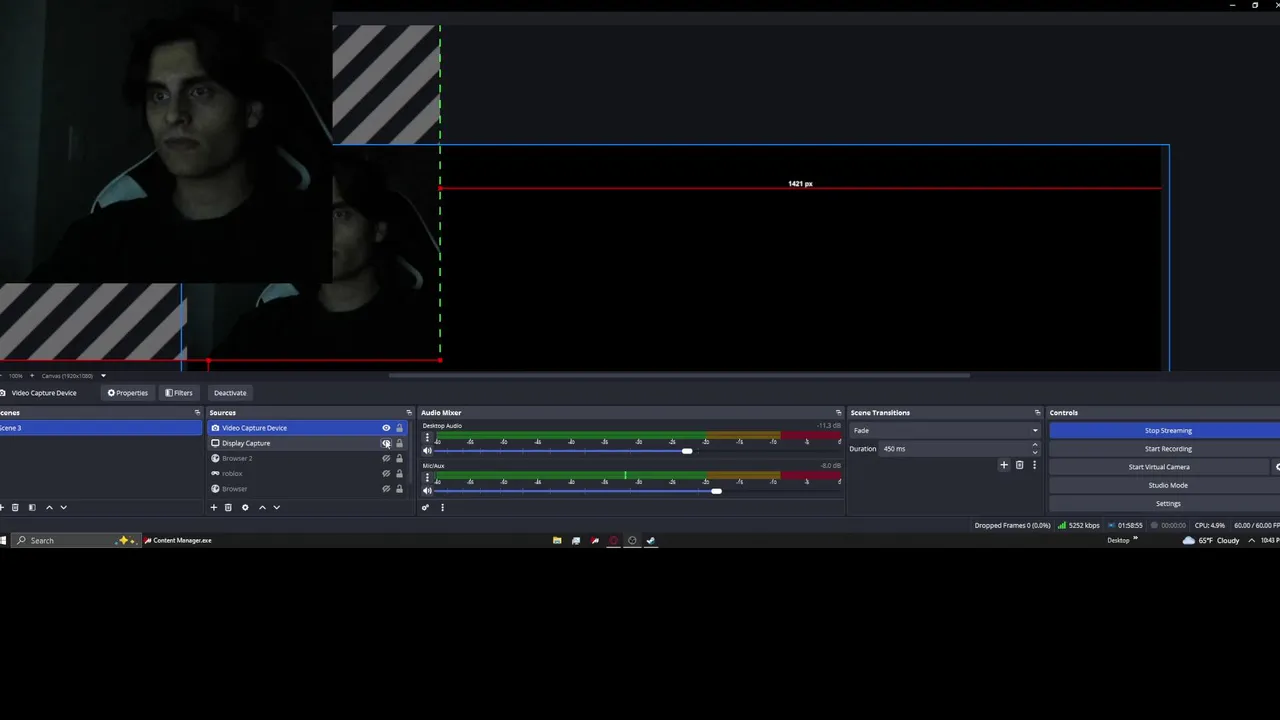Click Stop Streaming
This screenshot has height=720, width=1280.
click(1167, 430)
